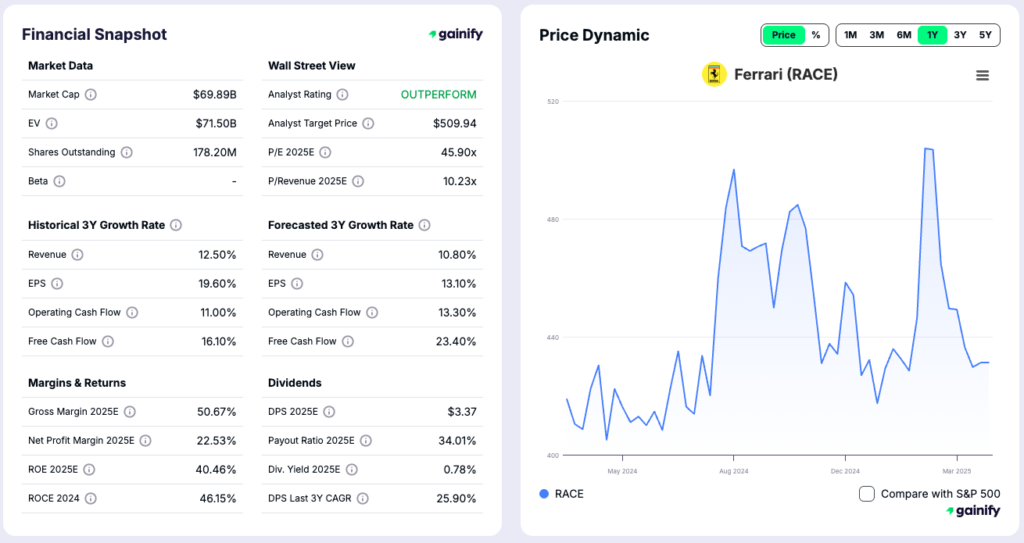Viewport: 1024px width, 543px height.
Task: Click the OUTPERFORM analyst rating
Action: 438,95
